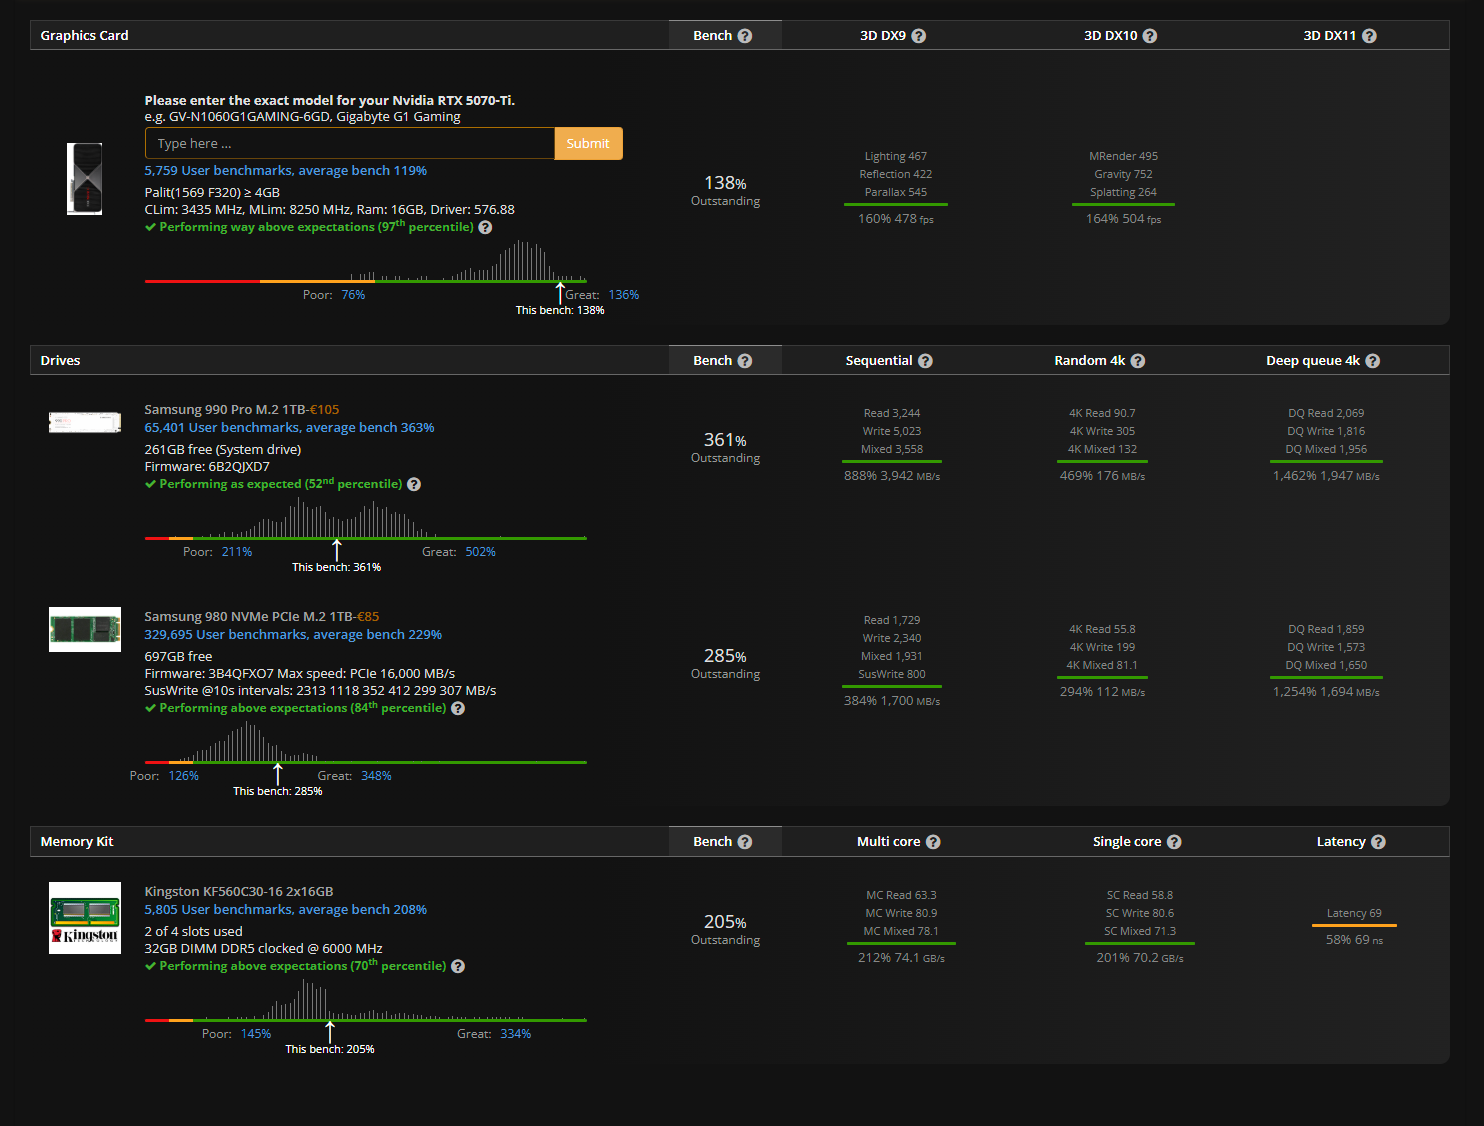The height and width of the screenshot is (1126, 1484).
Task: Click the Poor 76% value in GPU chart
Action: 353,295
